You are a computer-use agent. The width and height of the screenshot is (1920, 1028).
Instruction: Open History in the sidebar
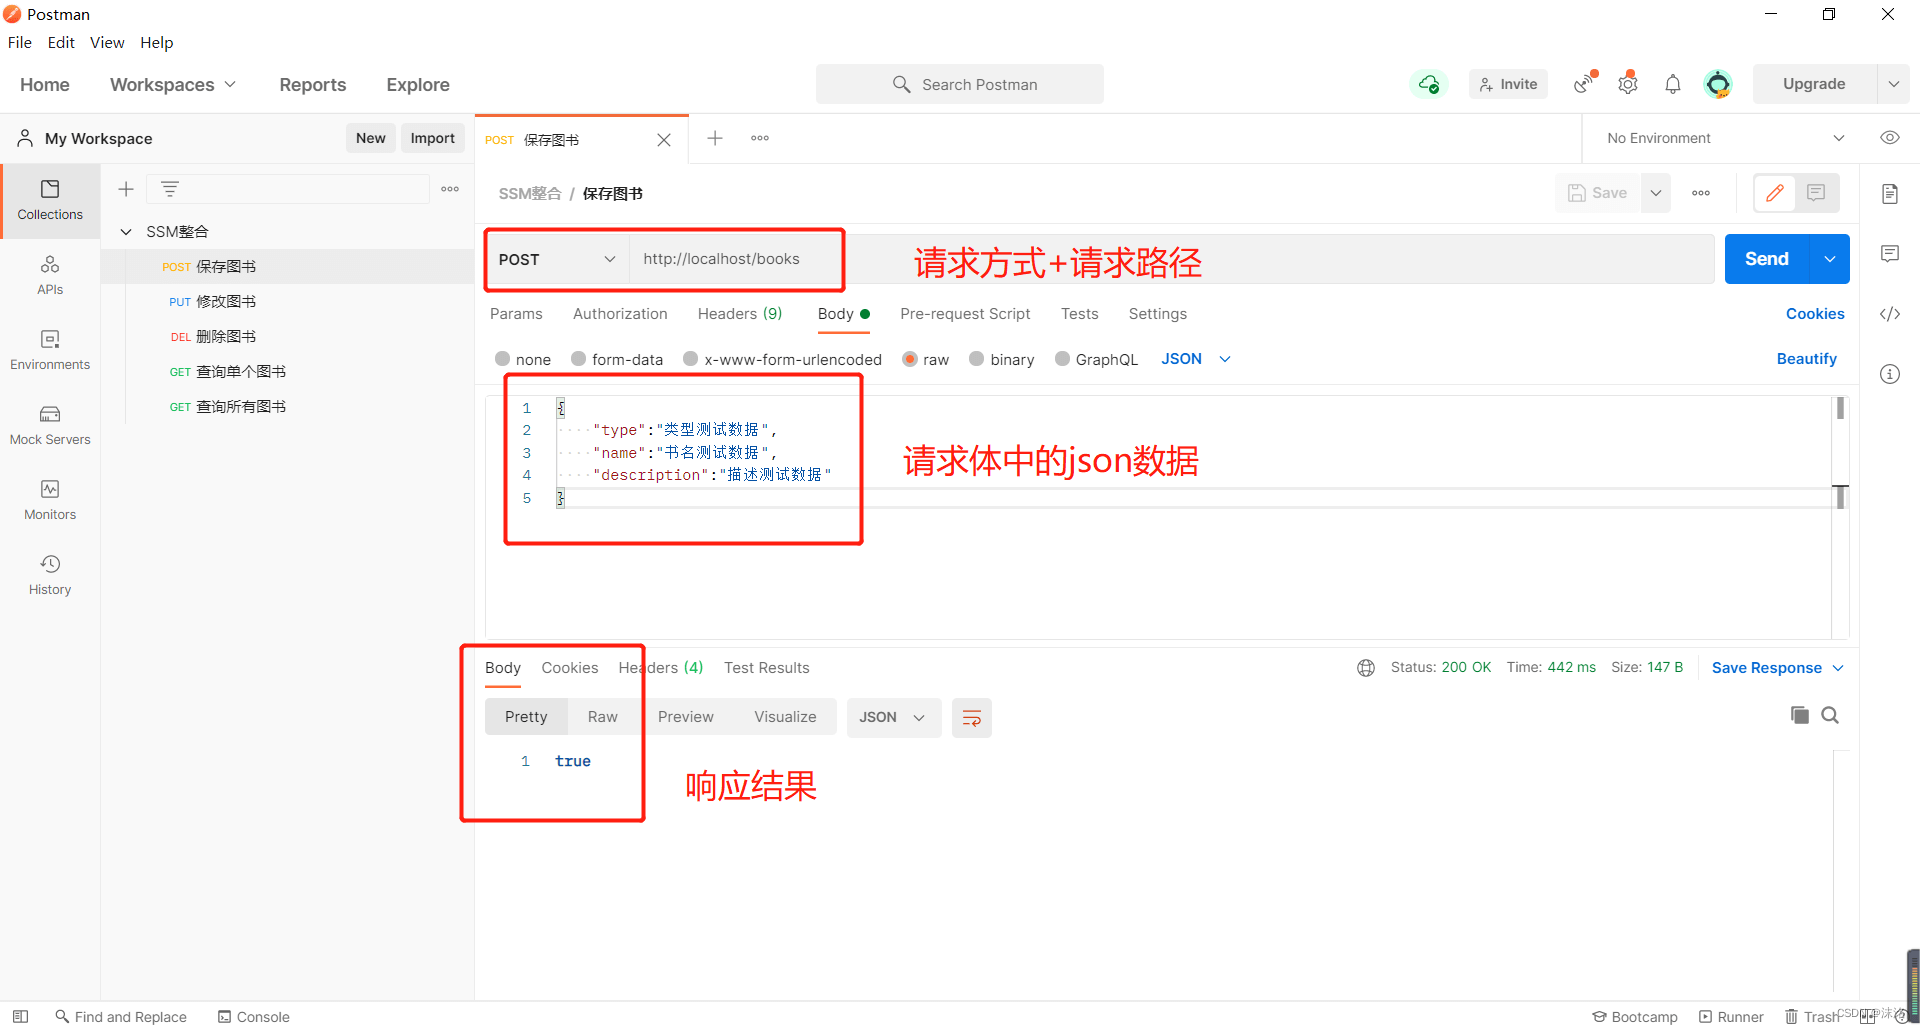[50, 575]
